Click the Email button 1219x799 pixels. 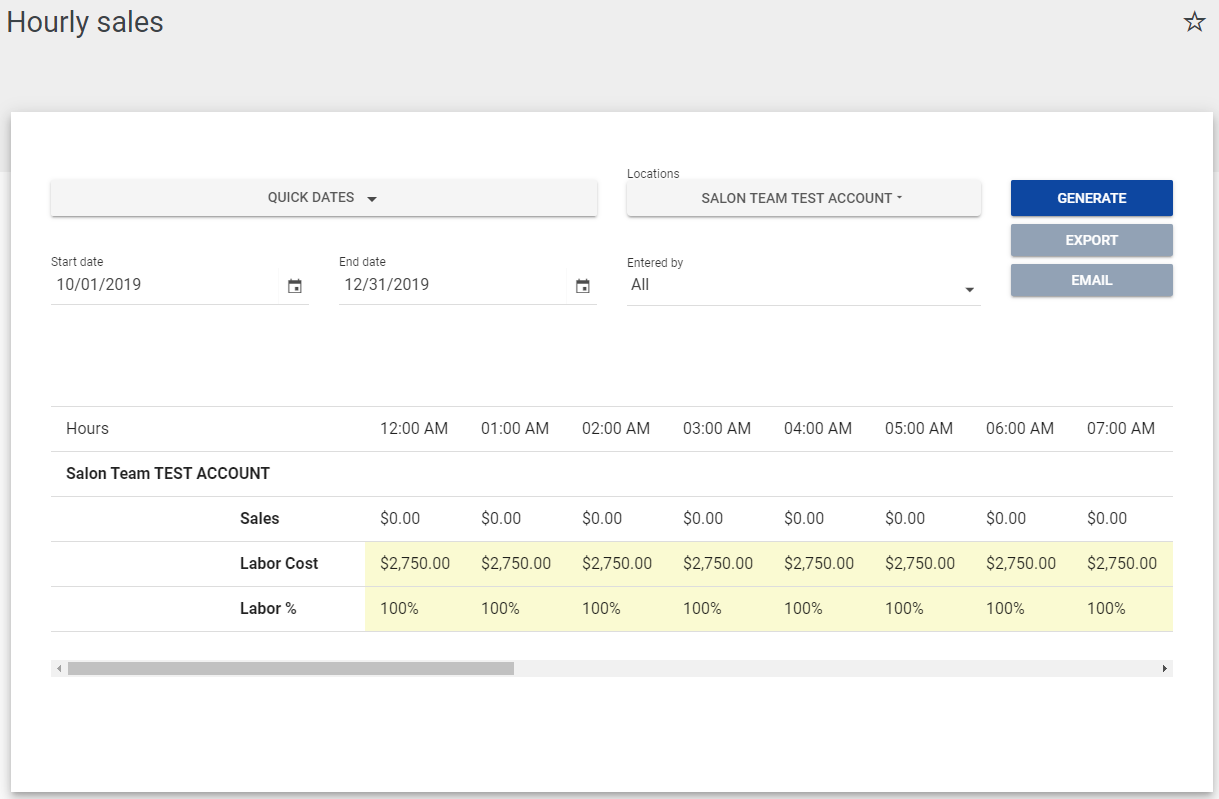[1091, 281]
